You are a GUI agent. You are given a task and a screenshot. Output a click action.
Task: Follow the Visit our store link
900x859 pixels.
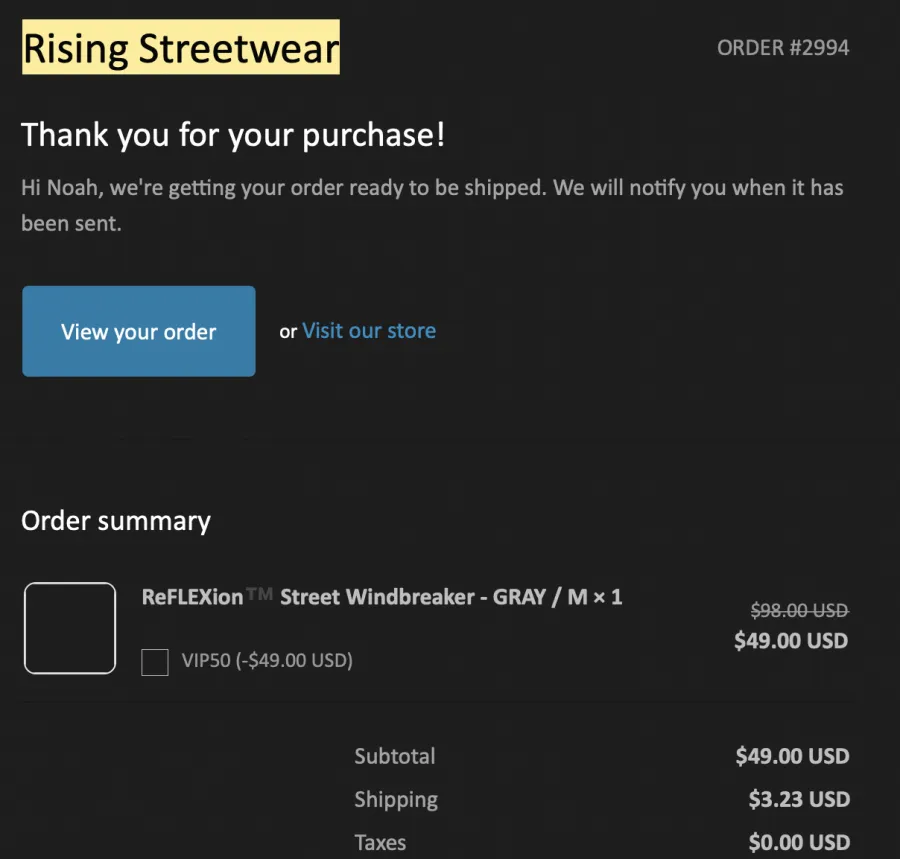coord(369,331)
